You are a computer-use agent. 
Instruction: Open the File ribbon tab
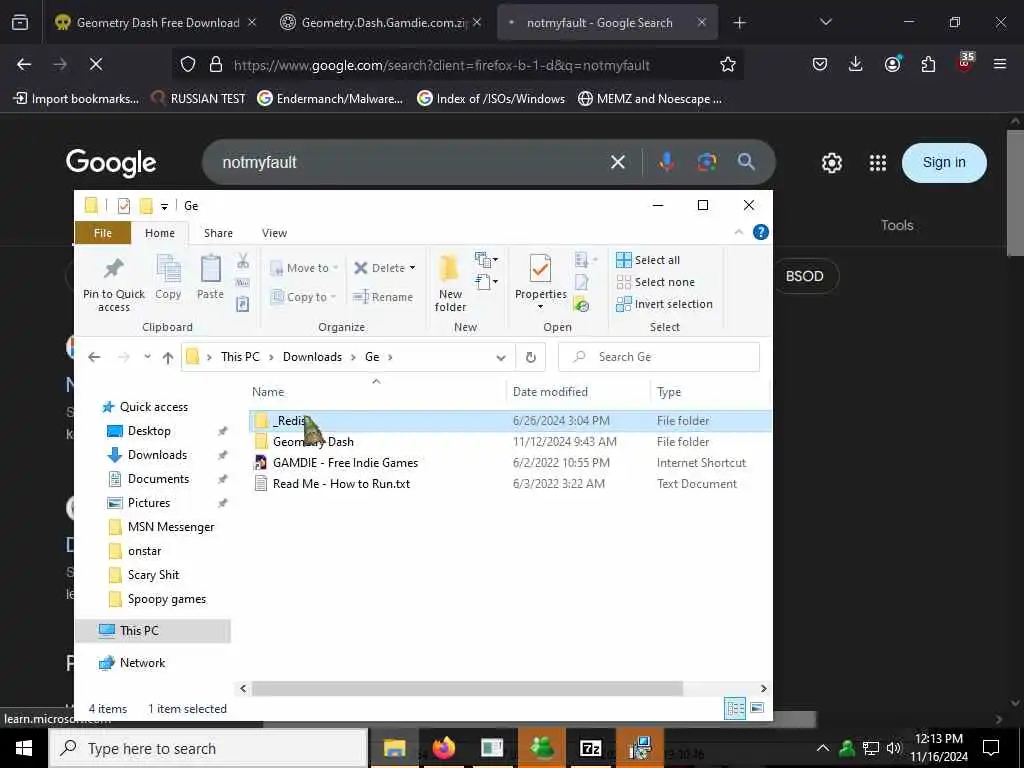tap(103, 233)
